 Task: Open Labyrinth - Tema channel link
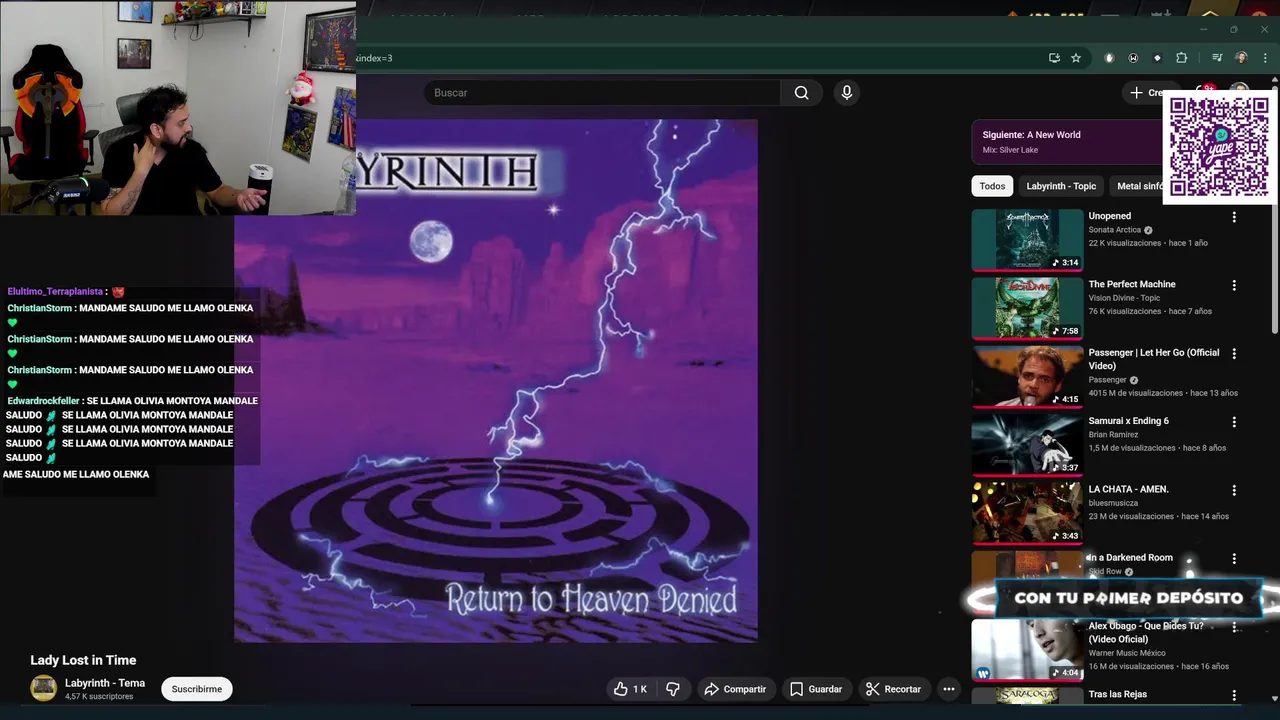point(105,683)
